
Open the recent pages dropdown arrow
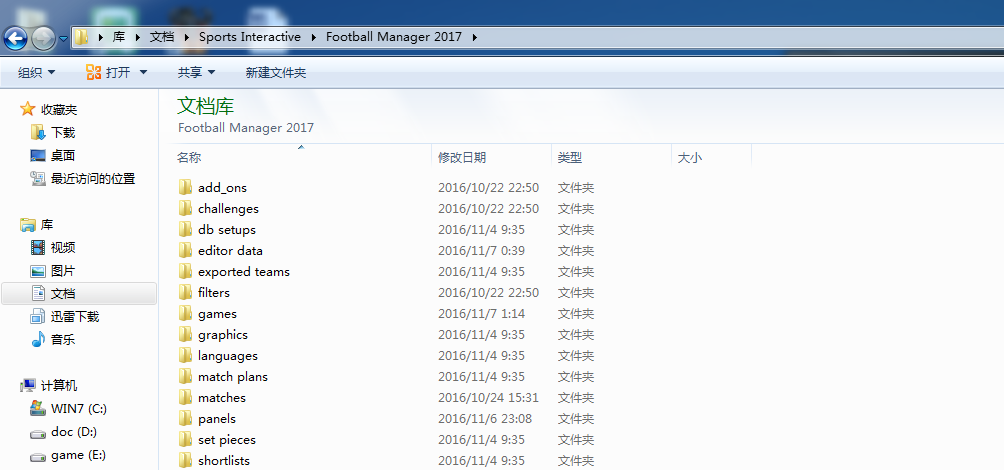[63, 39]
